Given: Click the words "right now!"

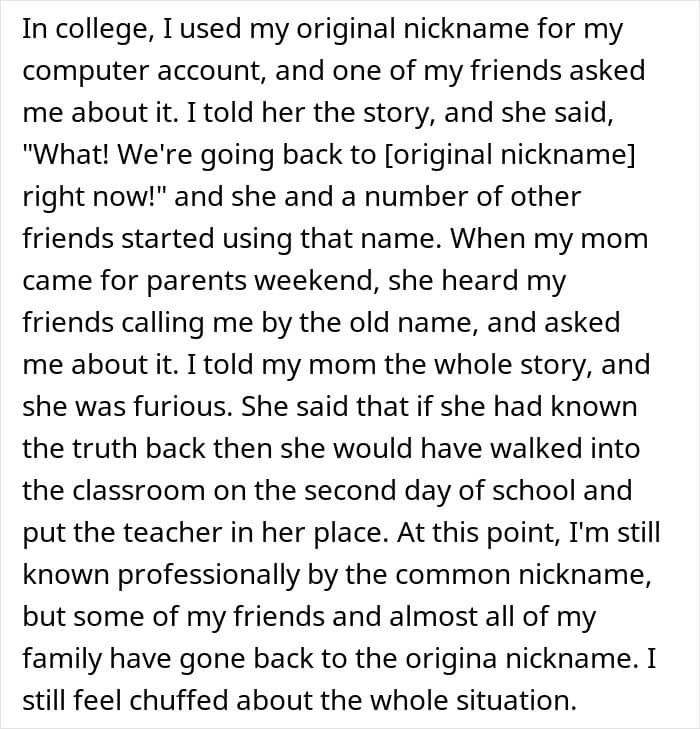Looking at the screenshot, I should [93, 197].
